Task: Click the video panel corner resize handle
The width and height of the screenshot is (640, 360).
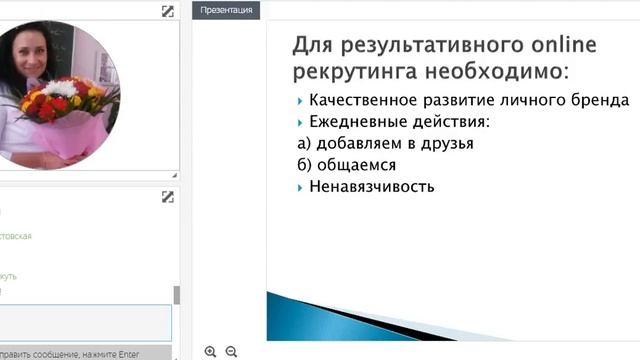Action: coord(175,175)
